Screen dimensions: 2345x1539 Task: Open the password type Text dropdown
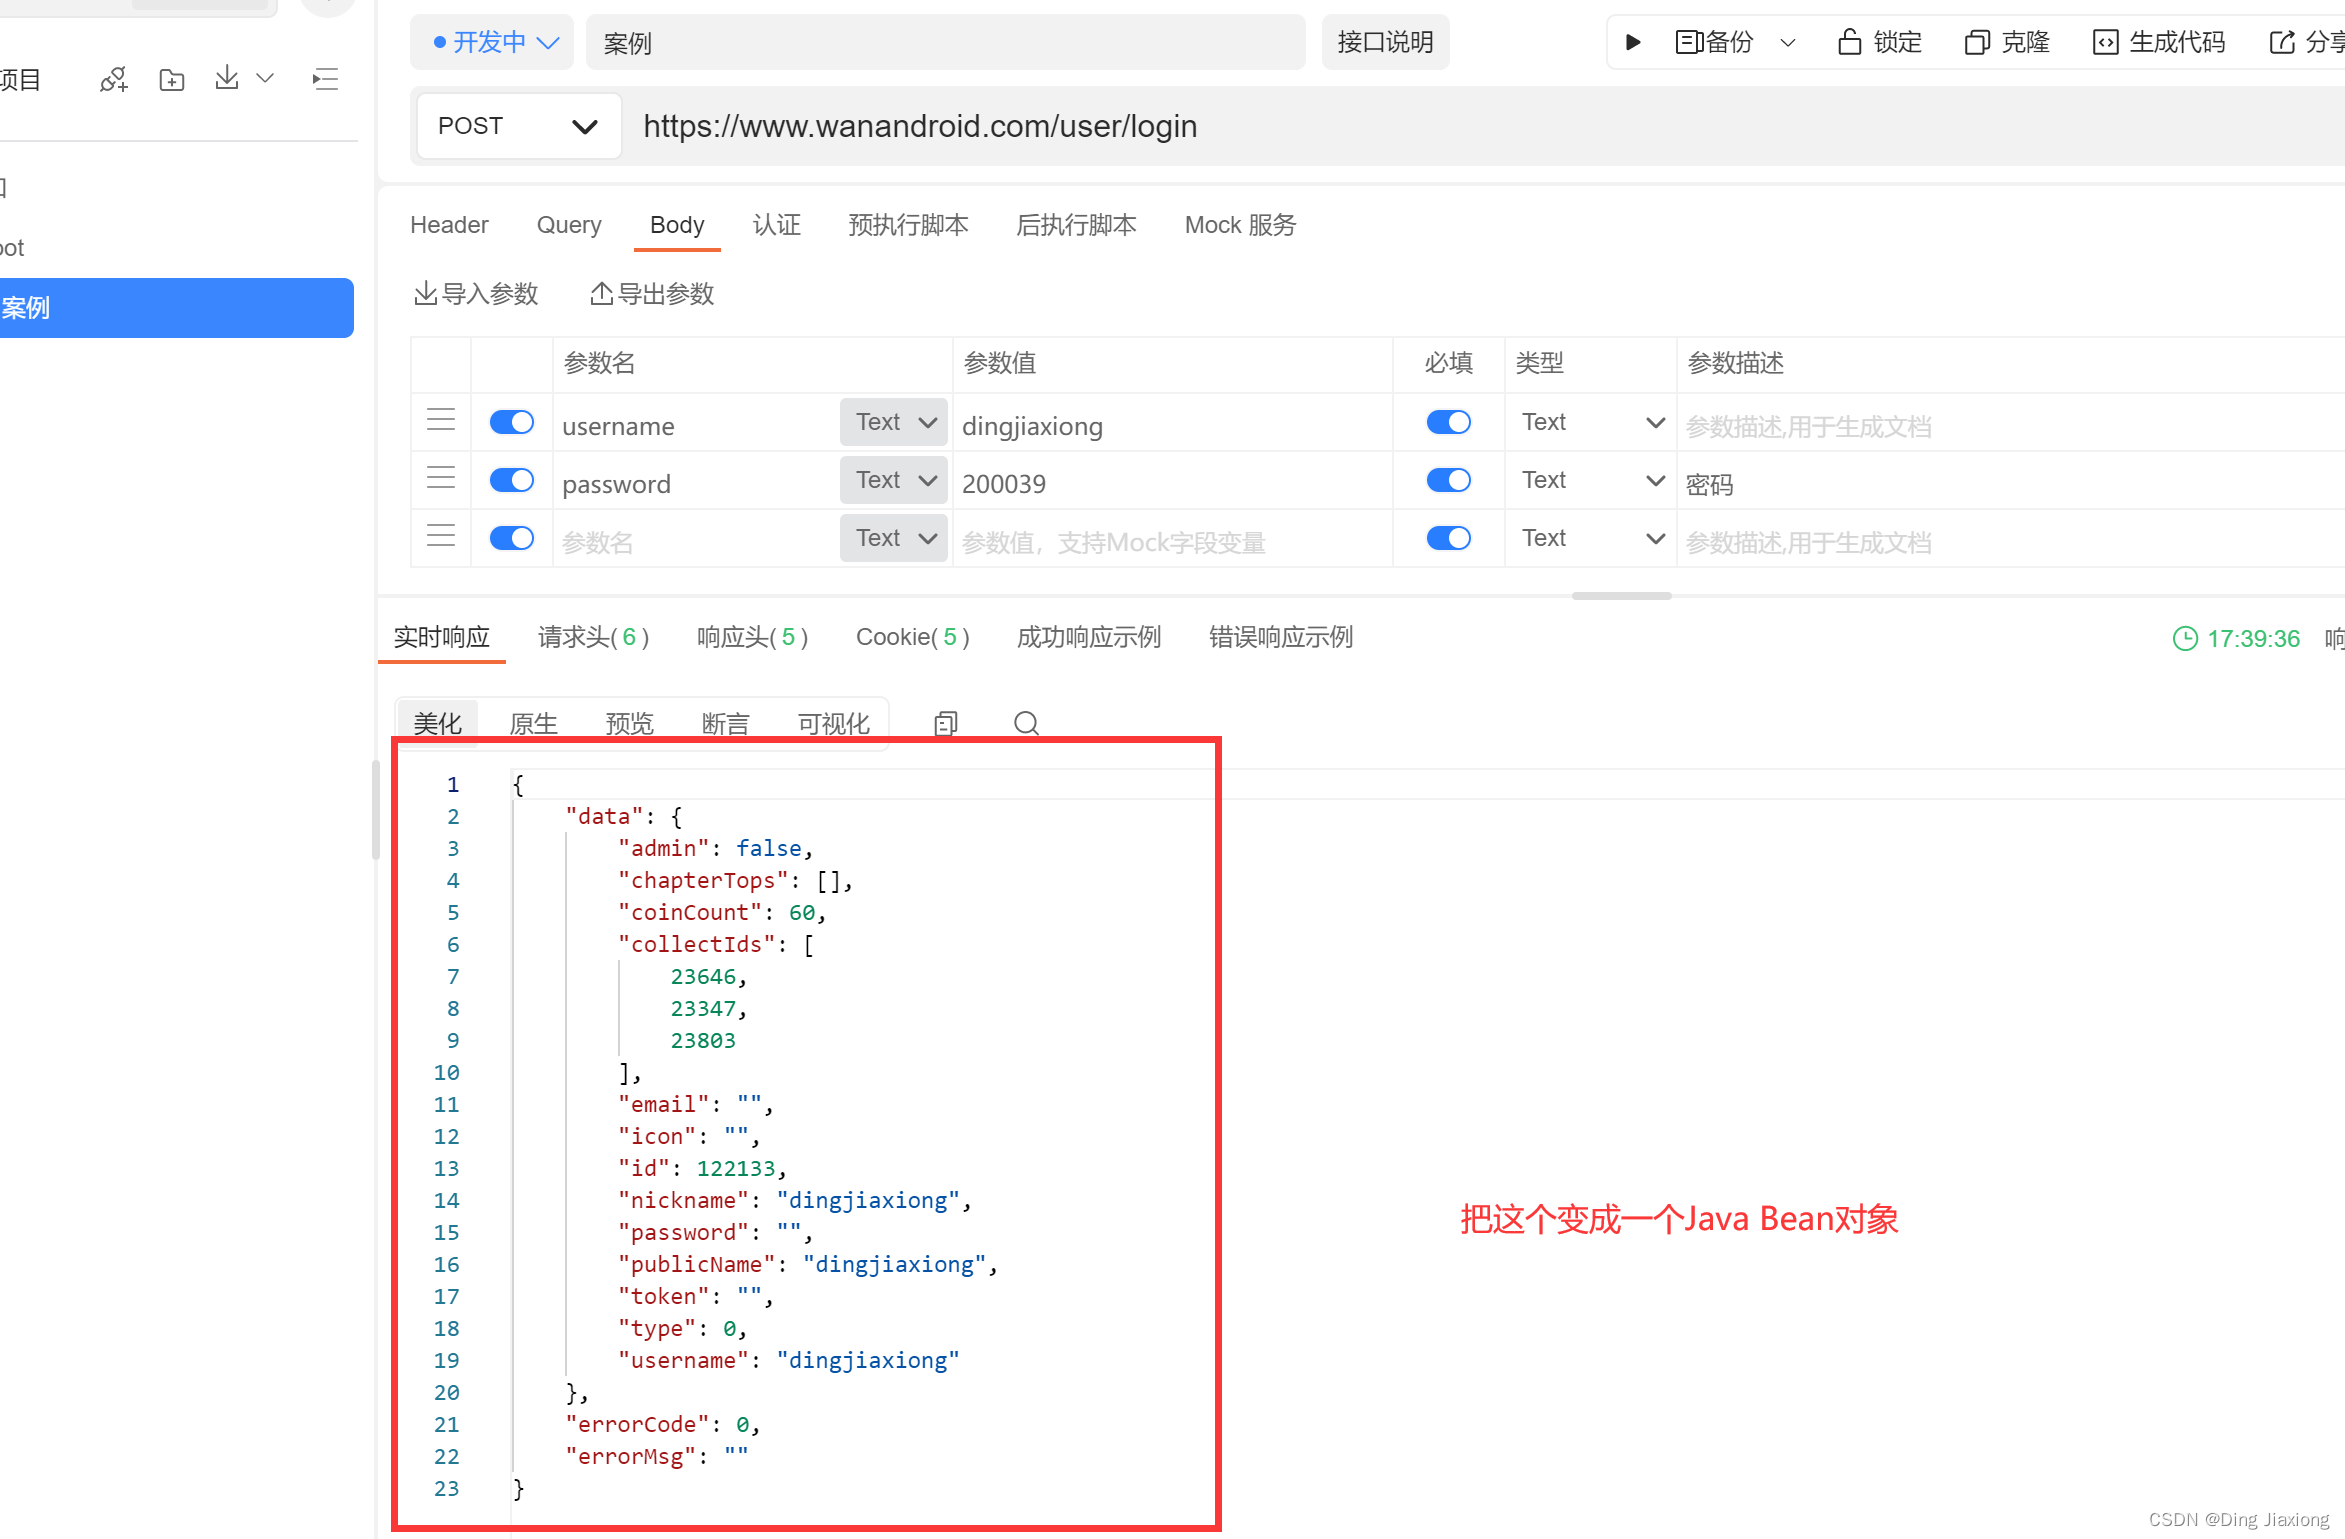1591,480
